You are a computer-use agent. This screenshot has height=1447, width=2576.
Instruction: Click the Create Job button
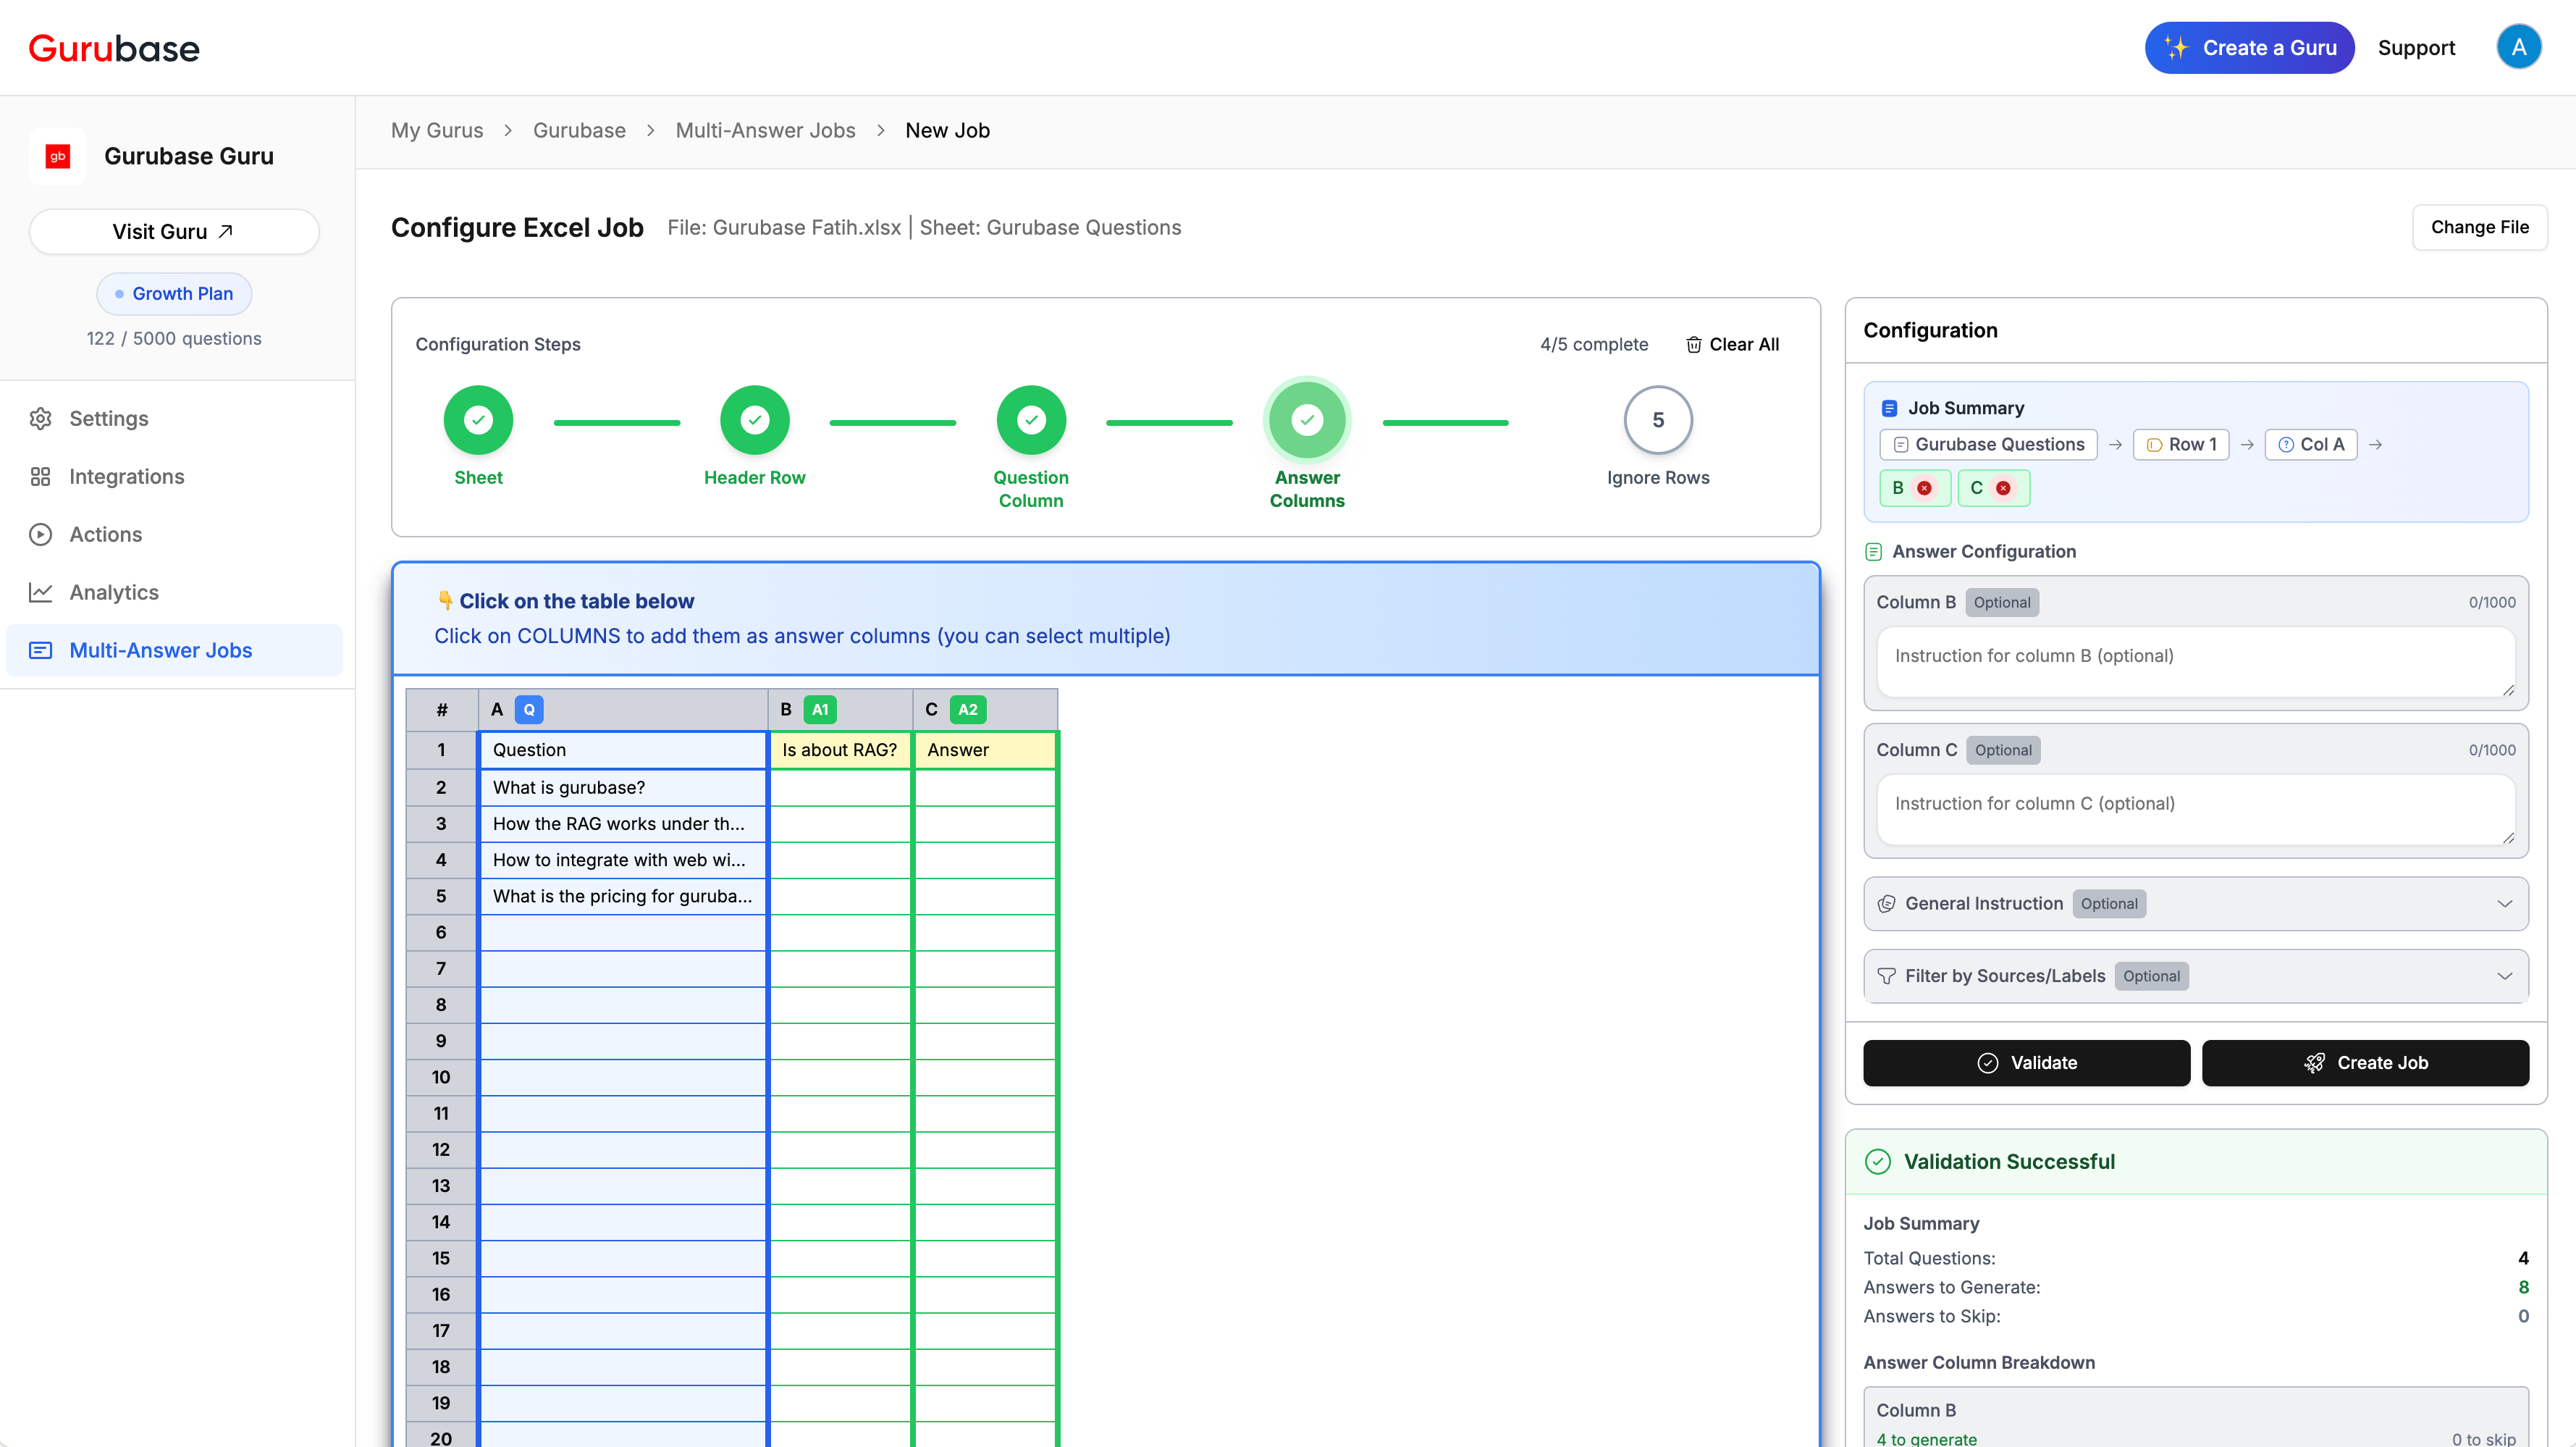point(2364,1062)
